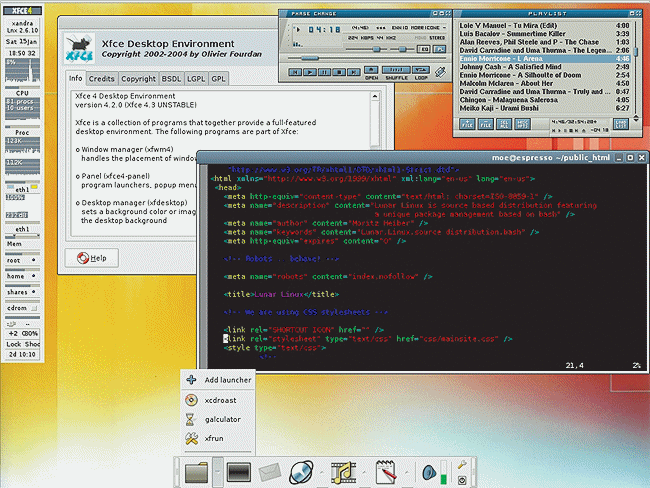Click the Help button in Xfce dialog
The image size is (650, 488).
(x=92, y=258)
